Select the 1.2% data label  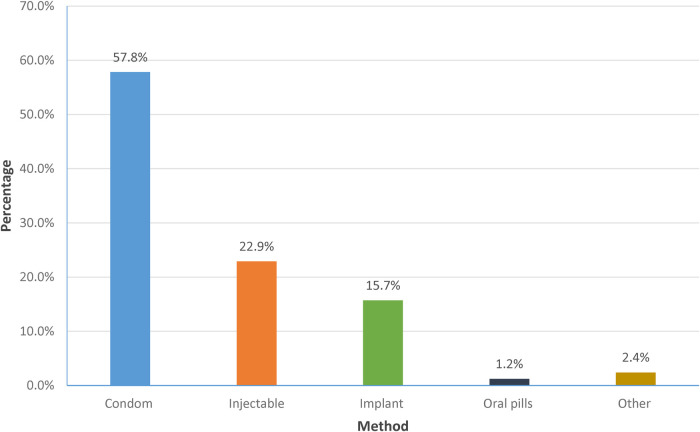(509, 364)
